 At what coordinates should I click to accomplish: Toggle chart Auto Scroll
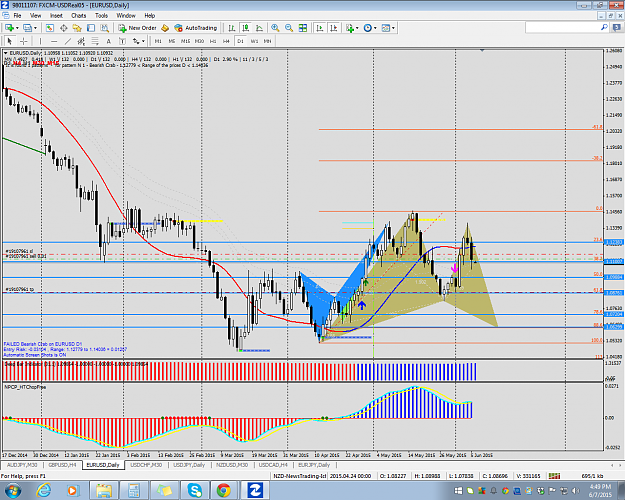(x=320, y=28)
